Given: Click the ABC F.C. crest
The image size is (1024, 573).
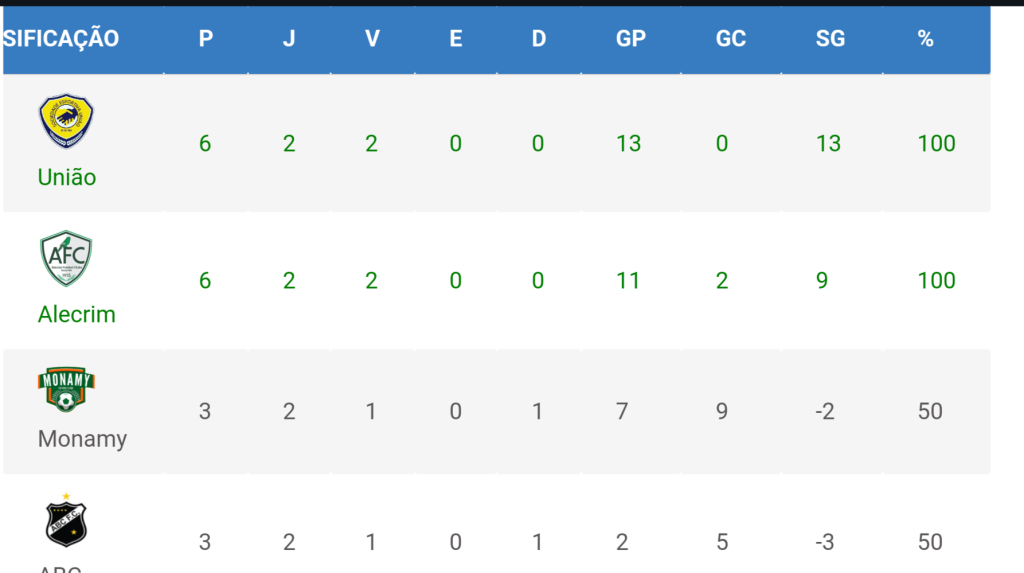Looking at the screenshot, I should 66,521.
